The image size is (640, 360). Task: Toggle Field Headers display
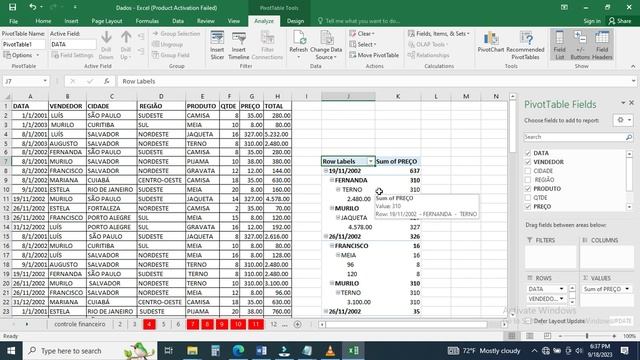(602, 45)
